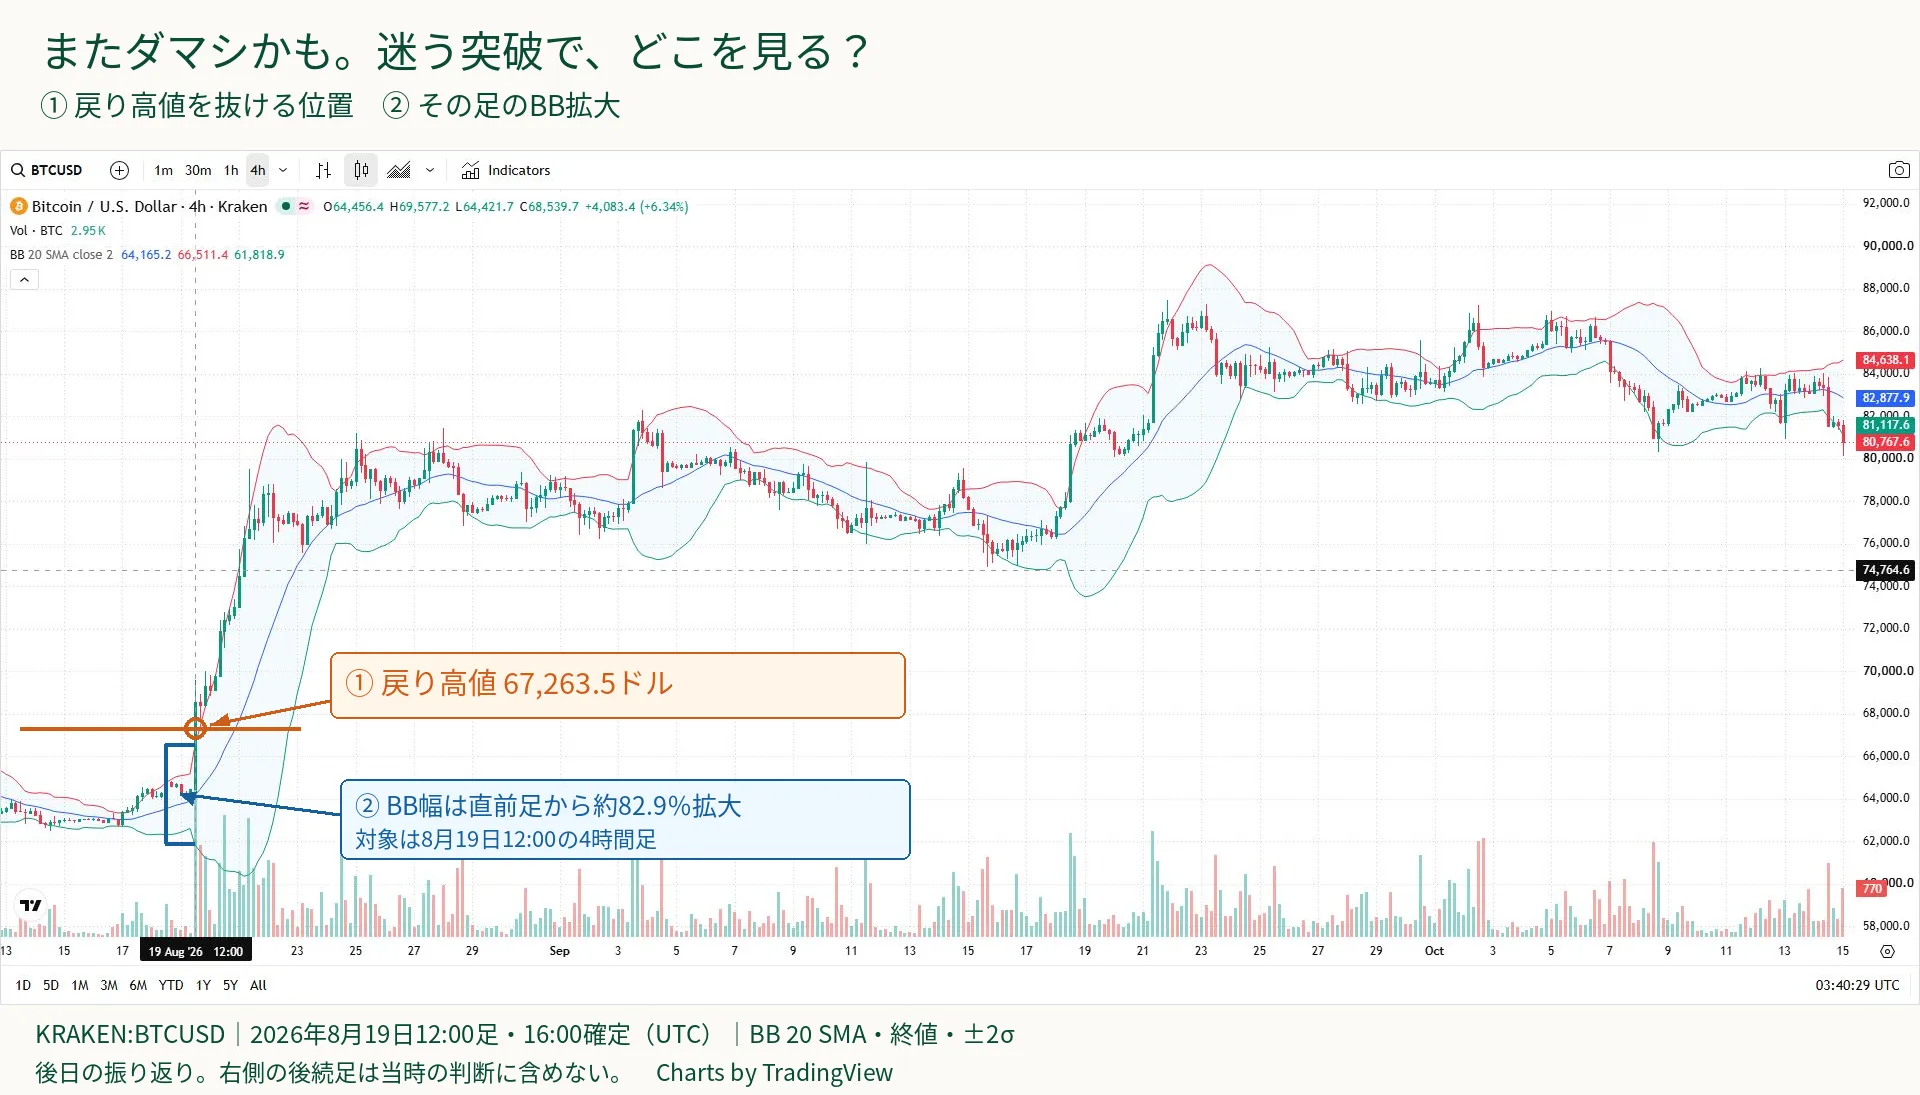Click the Bitcoin coin icon in legend
Viewport: 1920px width, 1095px height.
pos(18,206)
